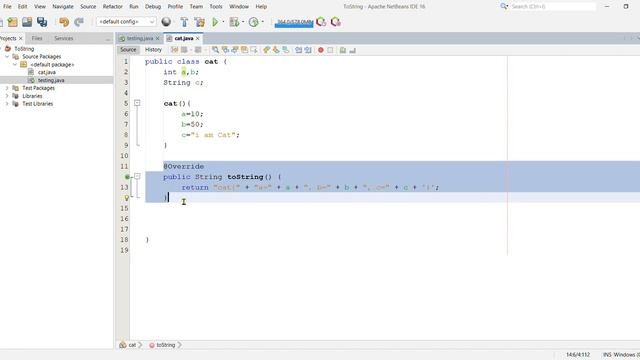Click the Previous Bookmark icon
Screen dimensions: 640x360
pyautogui.click(x=267, y=50)
